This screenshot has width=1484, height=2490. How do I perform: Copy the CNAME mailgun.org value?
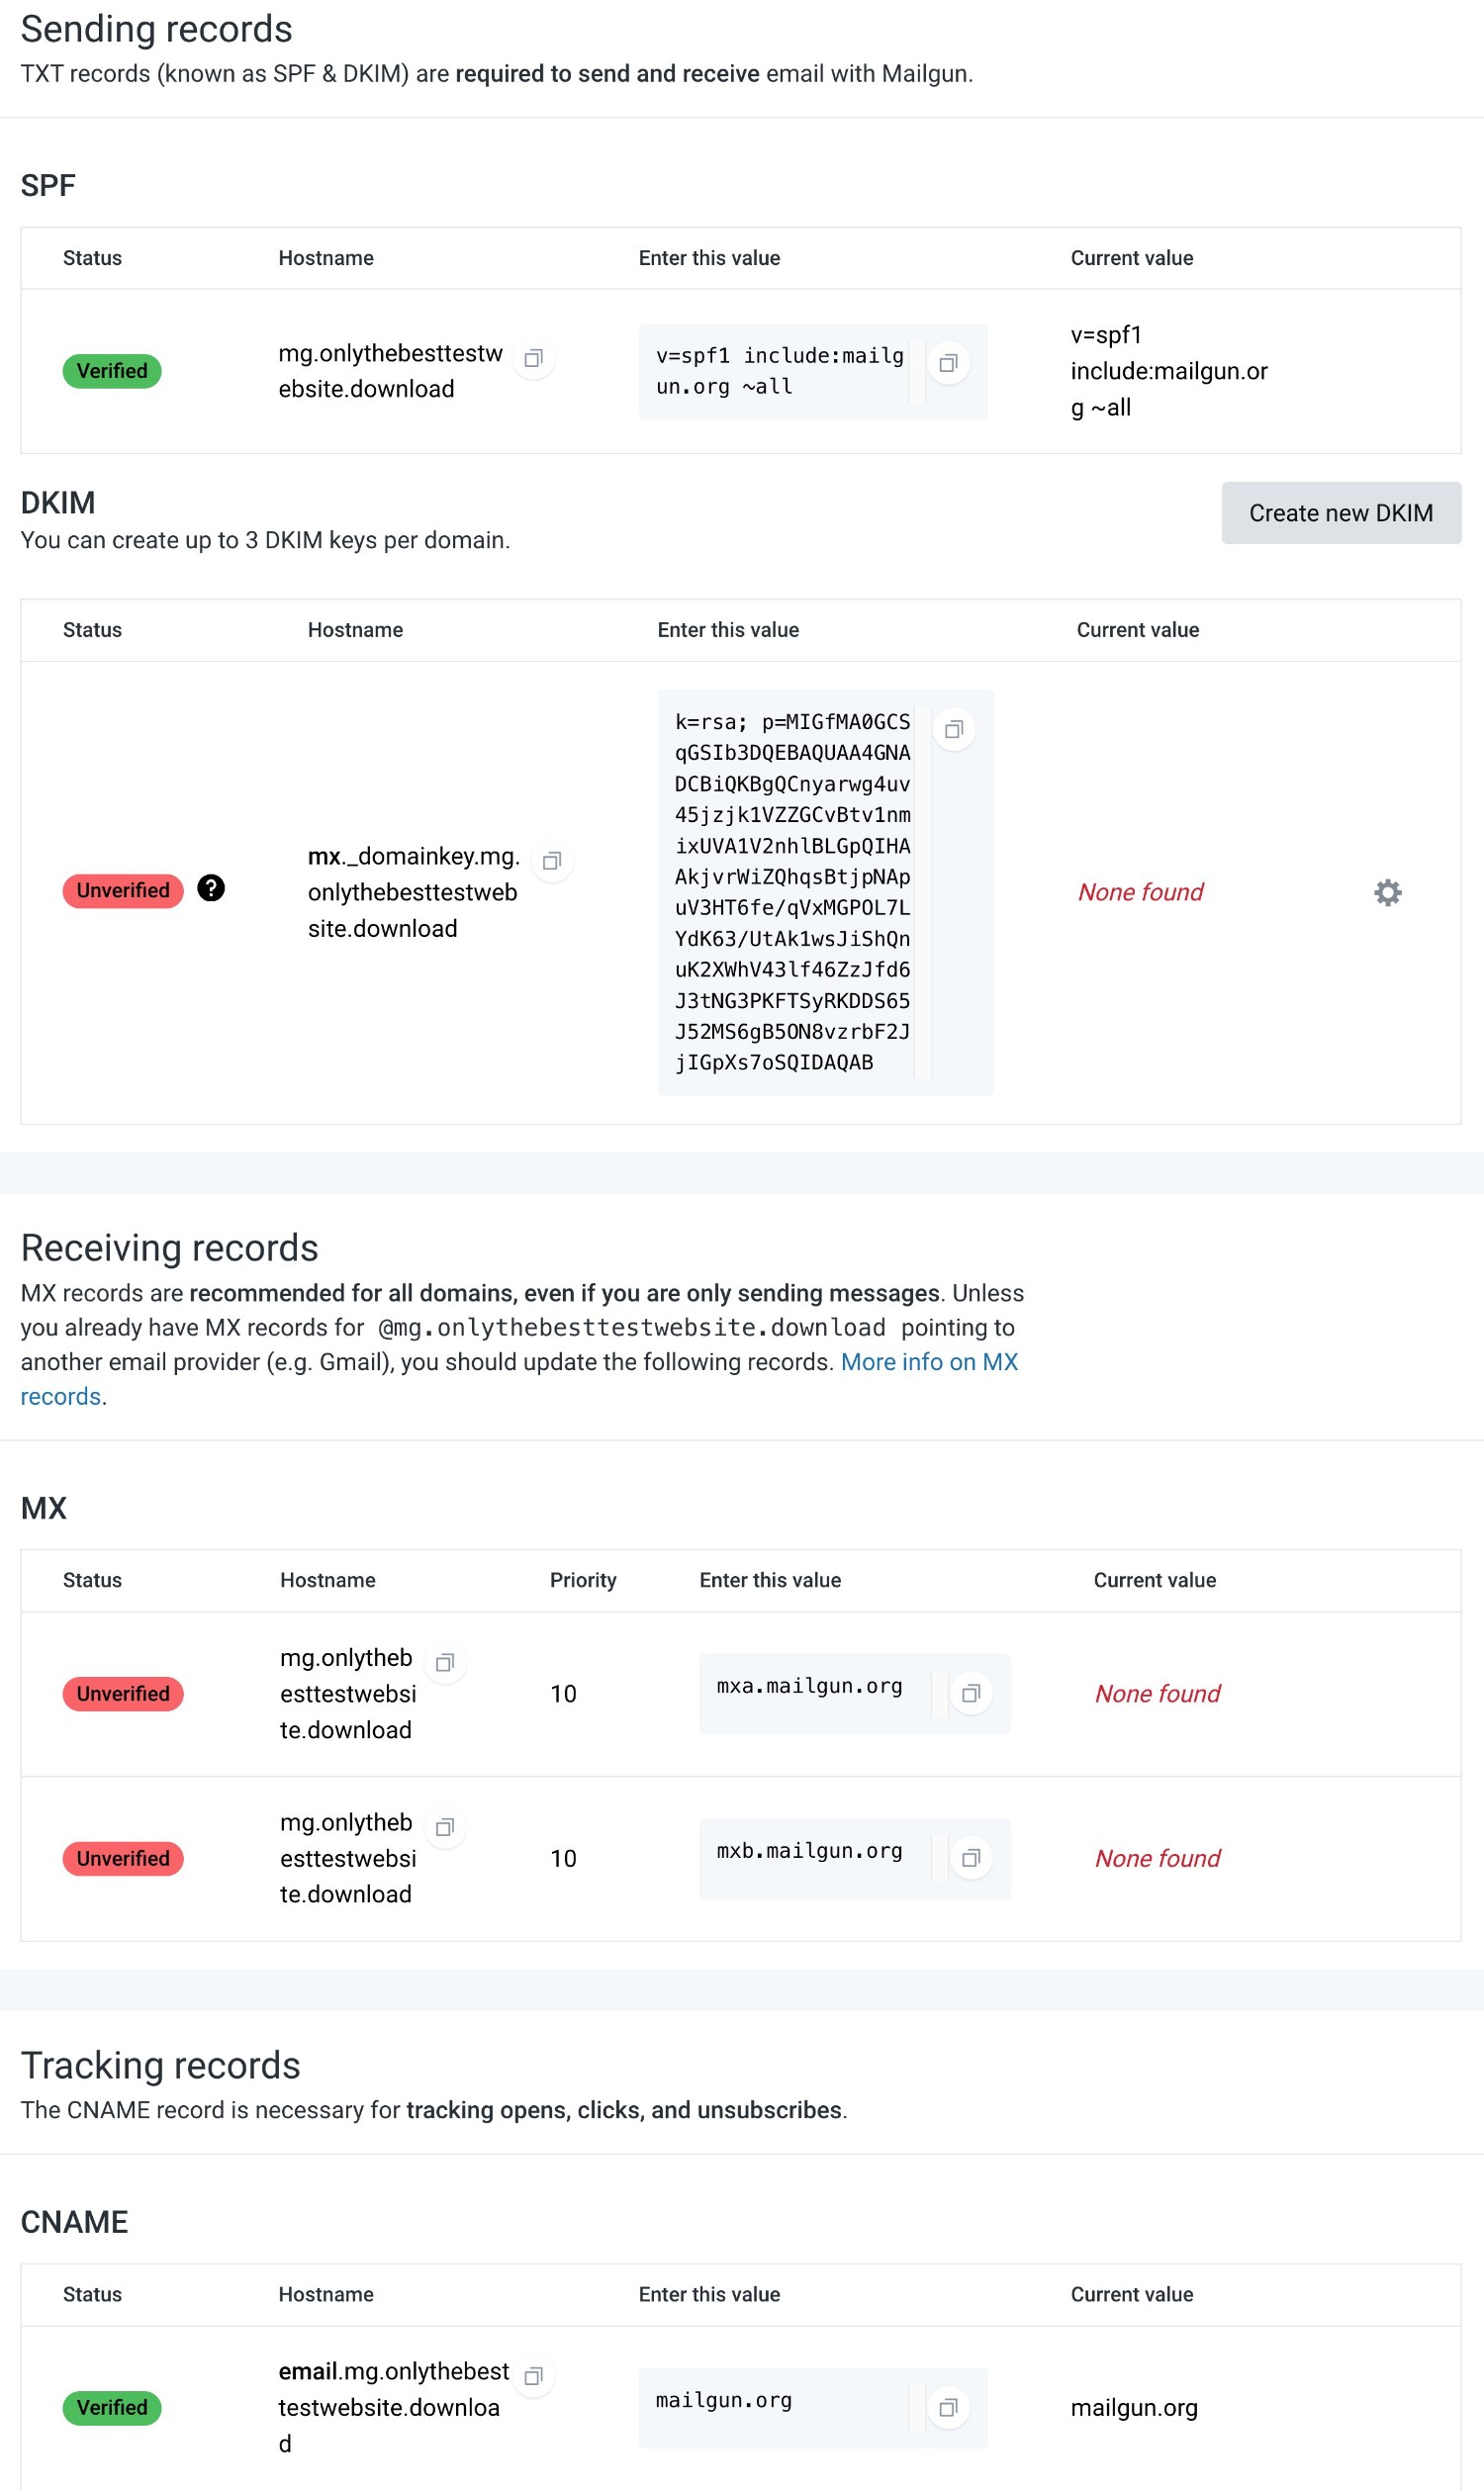[949, 2407]
